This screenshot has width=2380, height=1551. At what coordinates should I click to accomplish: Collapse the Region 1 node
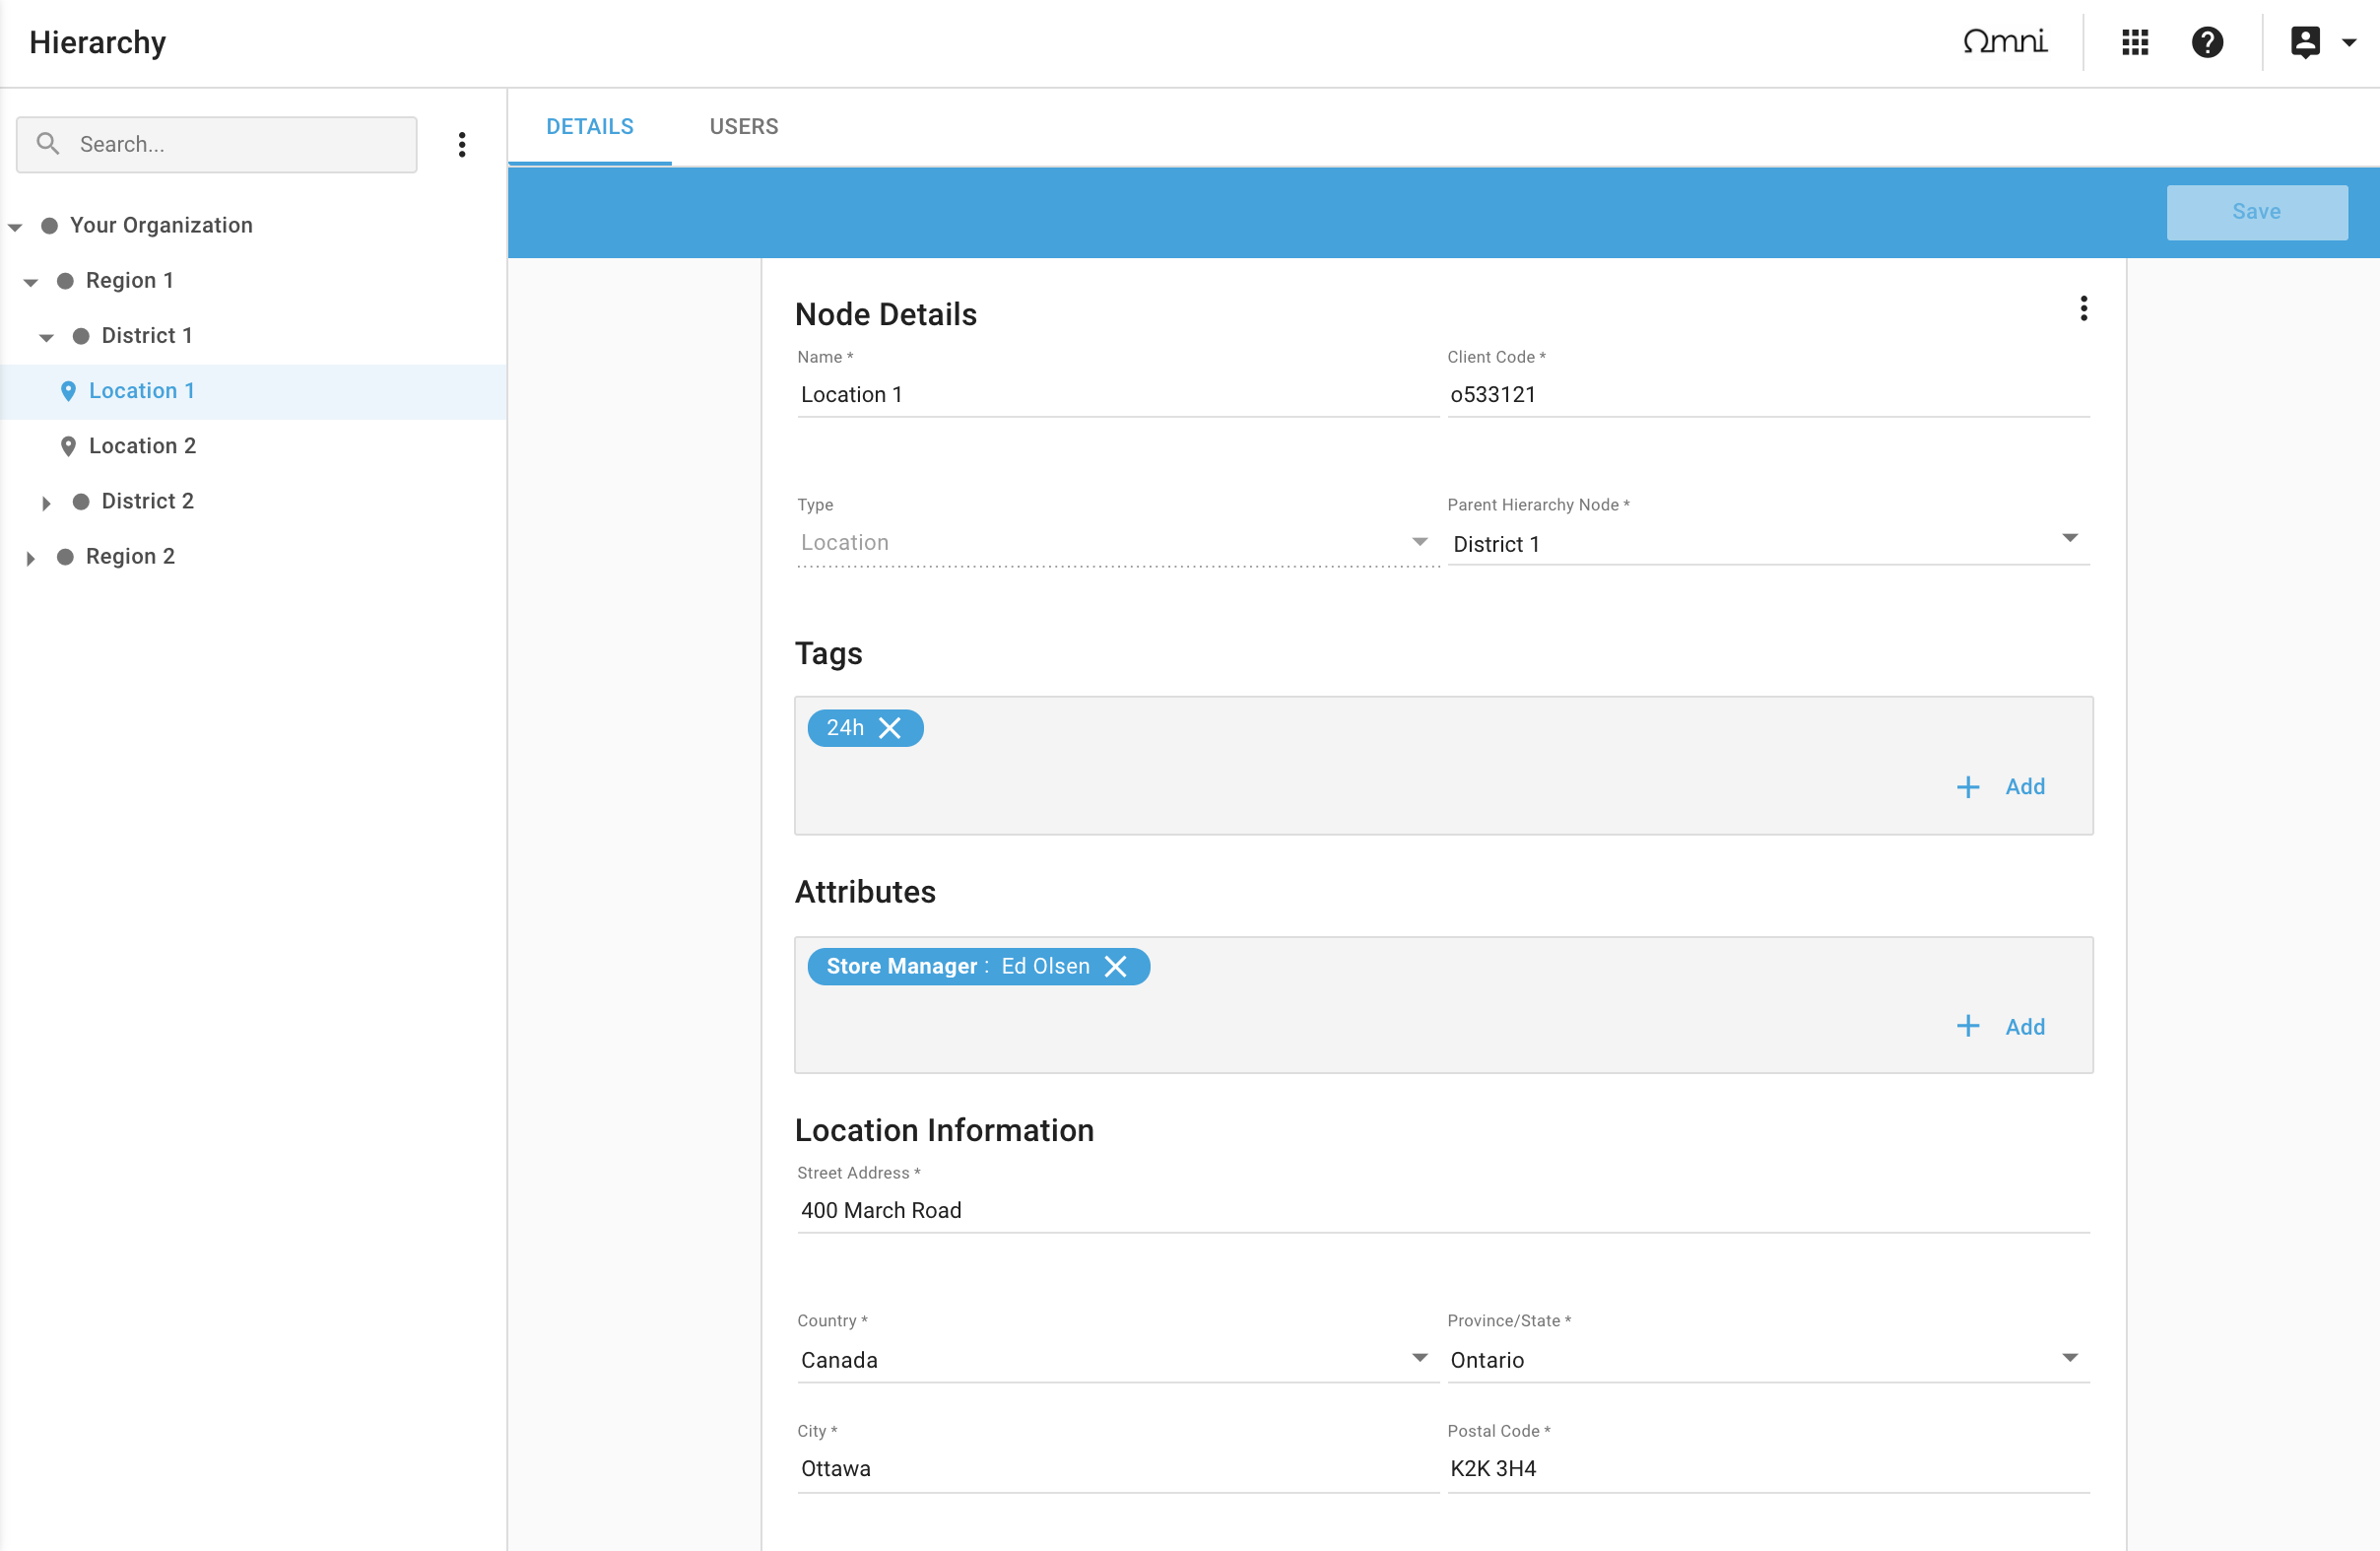[x=31, y=282]
